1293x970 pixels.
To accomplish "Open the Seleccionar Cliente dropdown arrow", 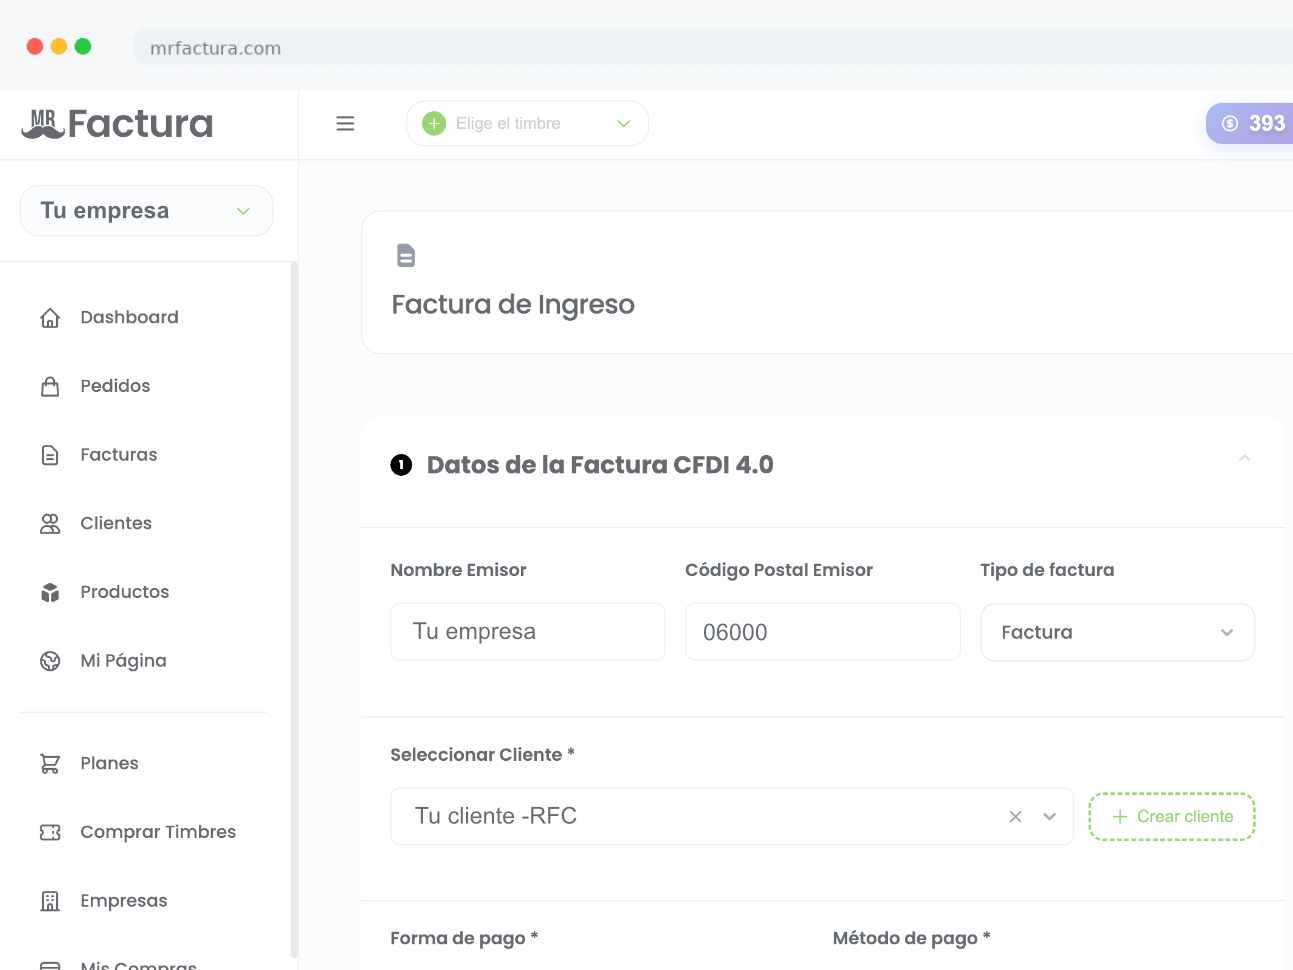I will [x=1049, y=817].
